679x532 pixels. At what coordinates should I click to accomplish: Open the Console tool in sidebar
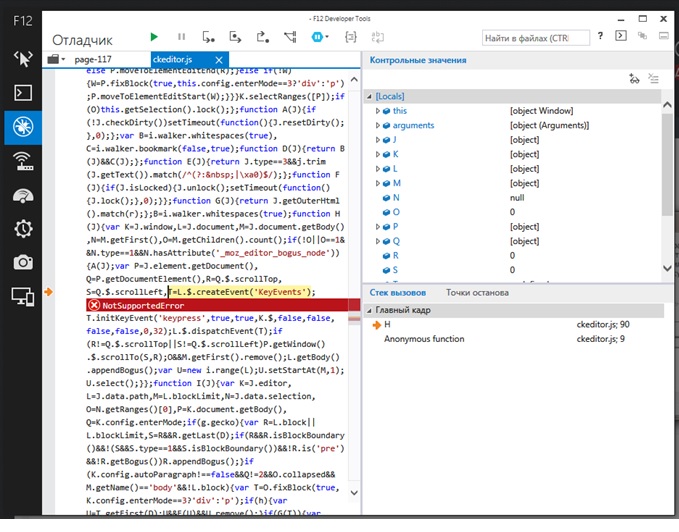click(23, 93)
